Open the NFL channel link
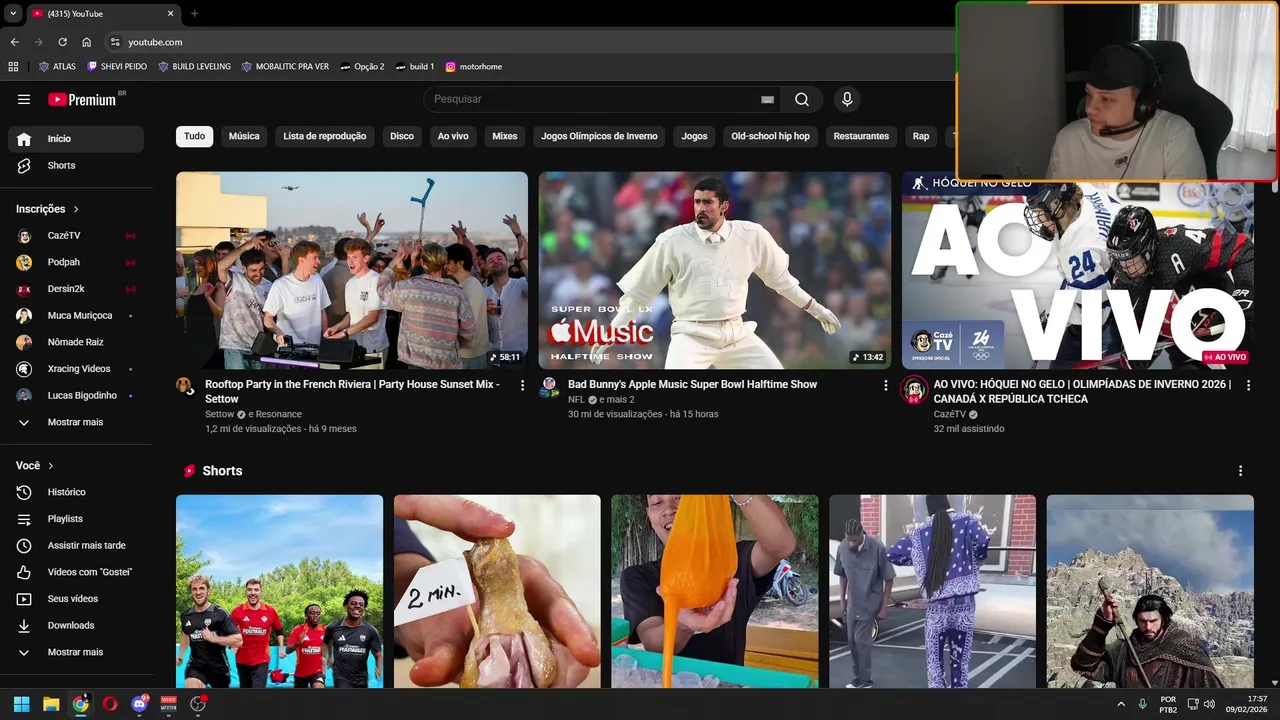 pos(576,399)
